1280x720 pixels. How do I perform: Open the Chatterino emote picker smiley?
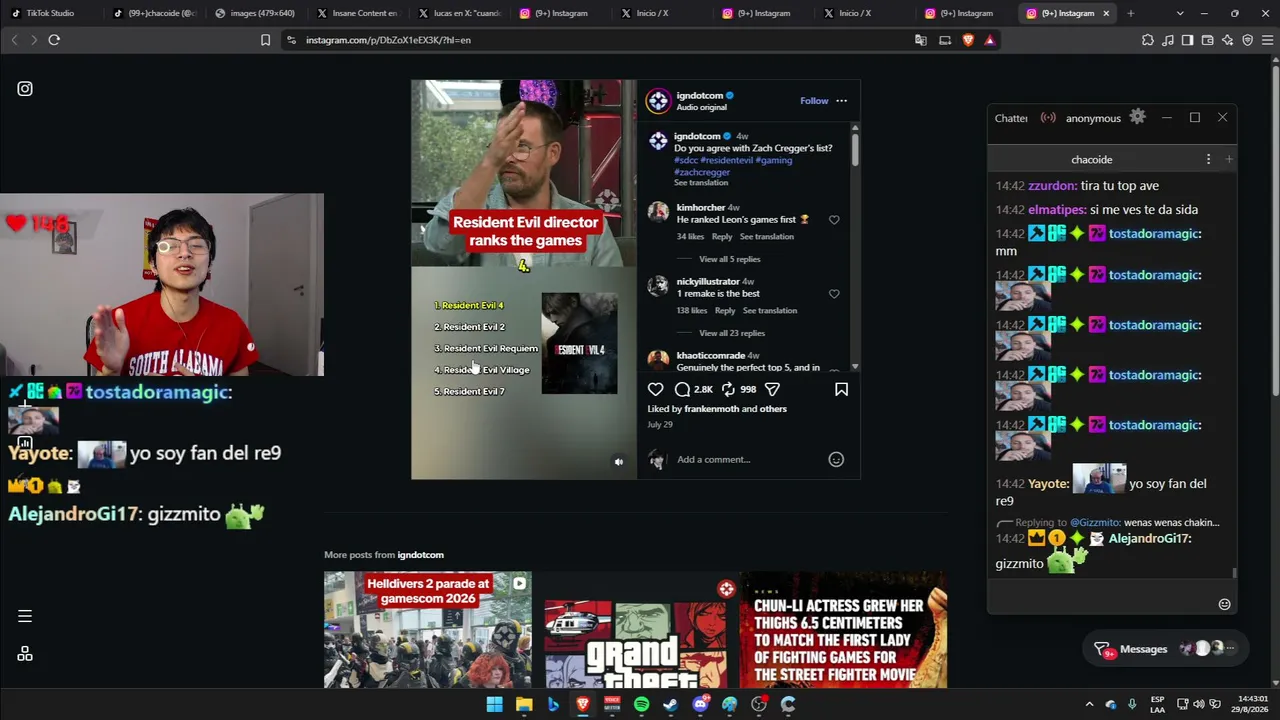point(1224,604)
